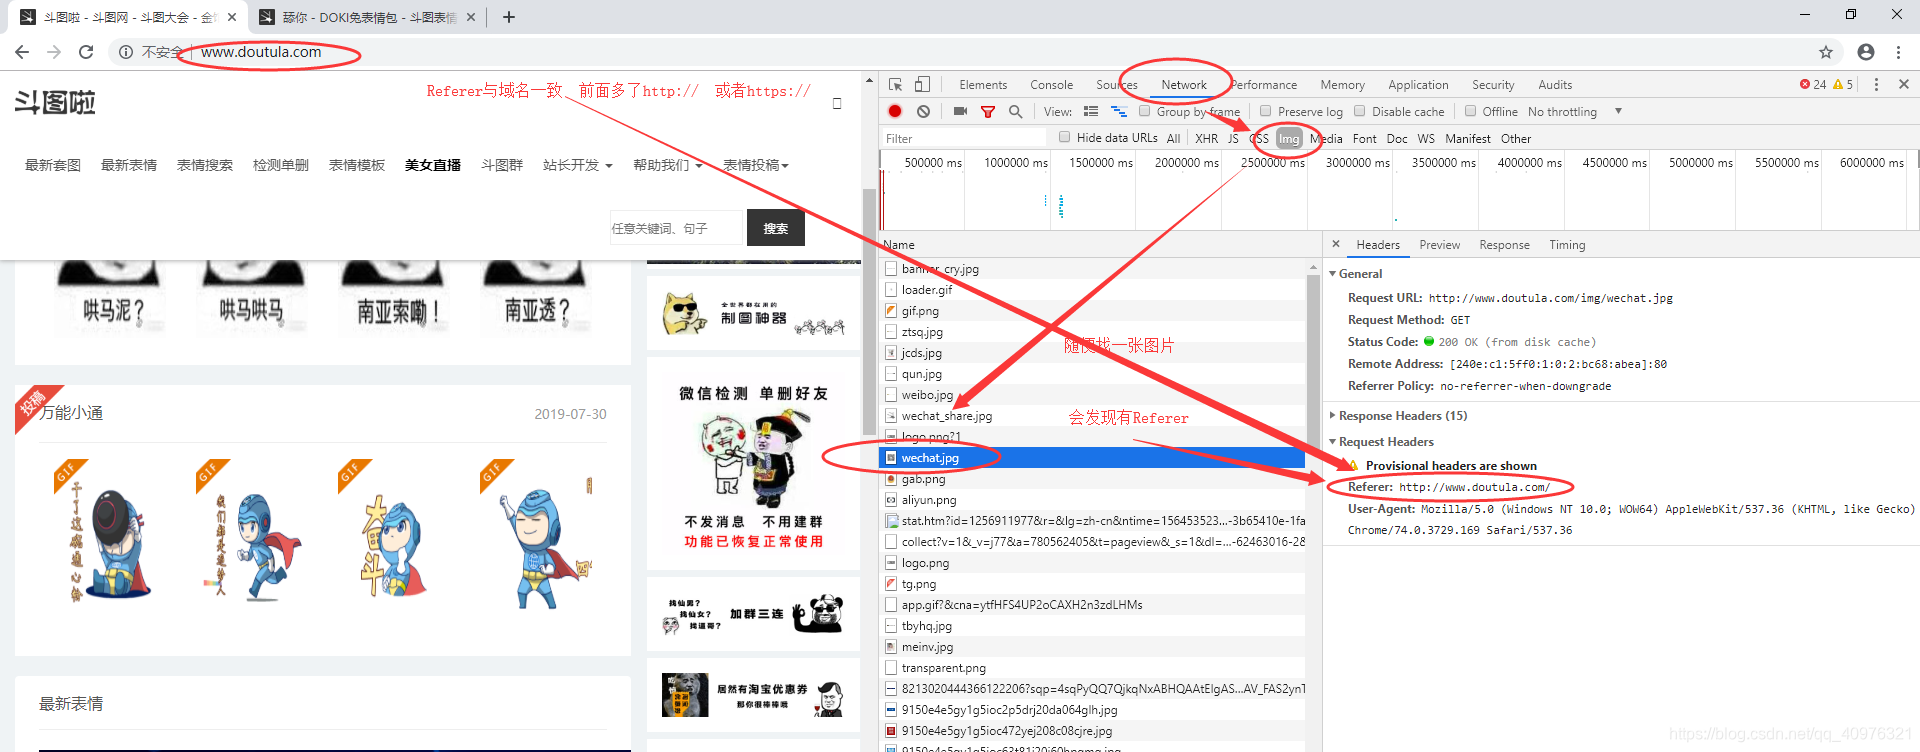Screen dimensions: 1920x752
Task: Click the address bar URL
Action: pos(261,52)
